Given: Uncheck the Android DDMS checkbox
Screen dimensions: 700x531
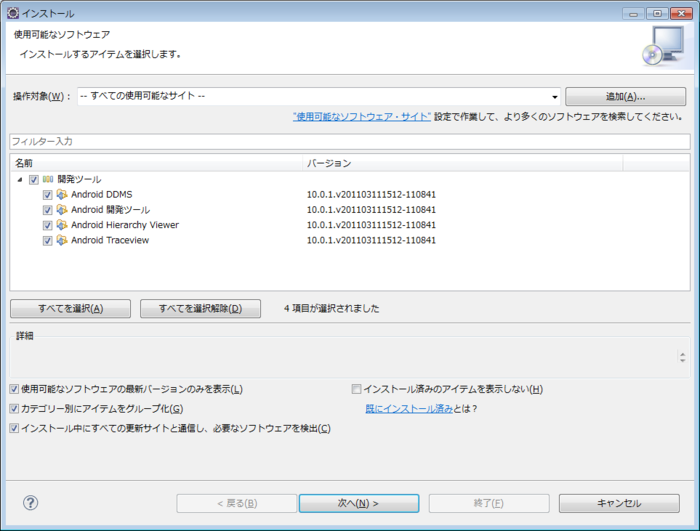Looking at the screenshot, I should point(47,195).
